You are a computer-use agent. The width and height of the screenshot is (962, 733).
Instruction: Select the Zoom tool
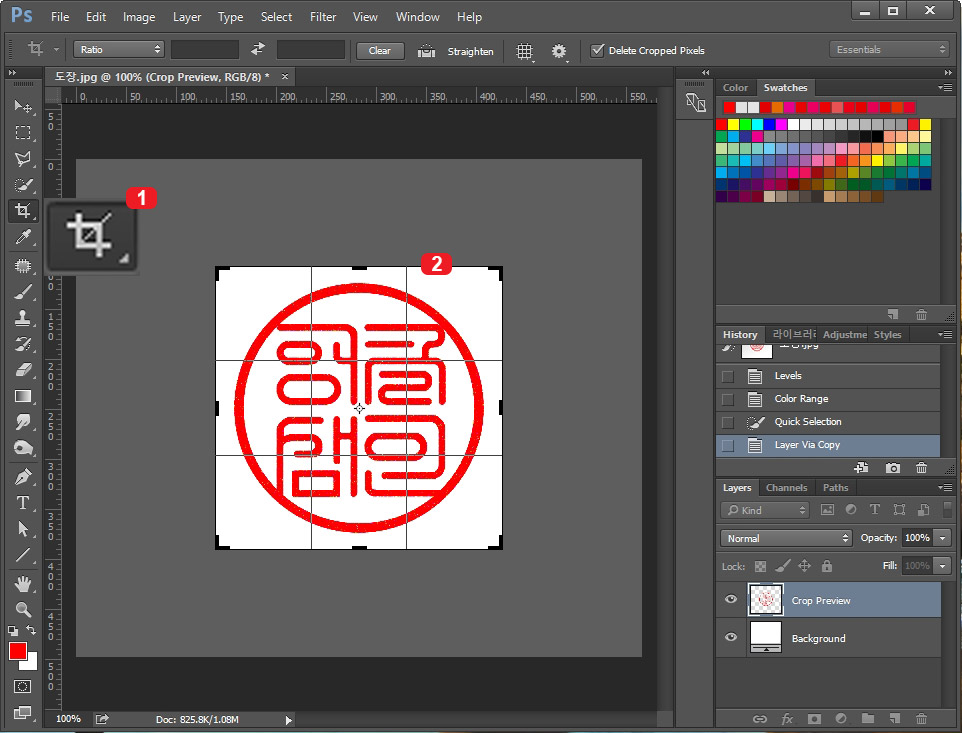[x=23, y=609]
